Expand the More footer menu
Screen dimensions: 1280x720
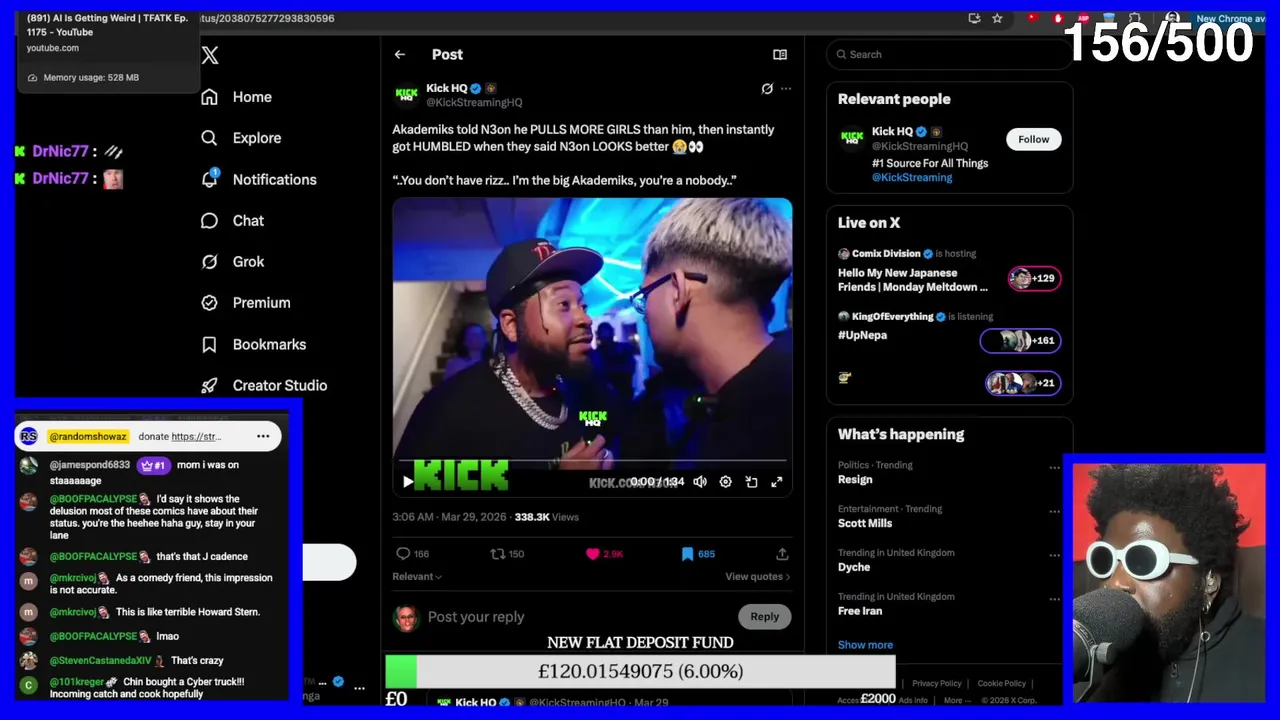956,700
